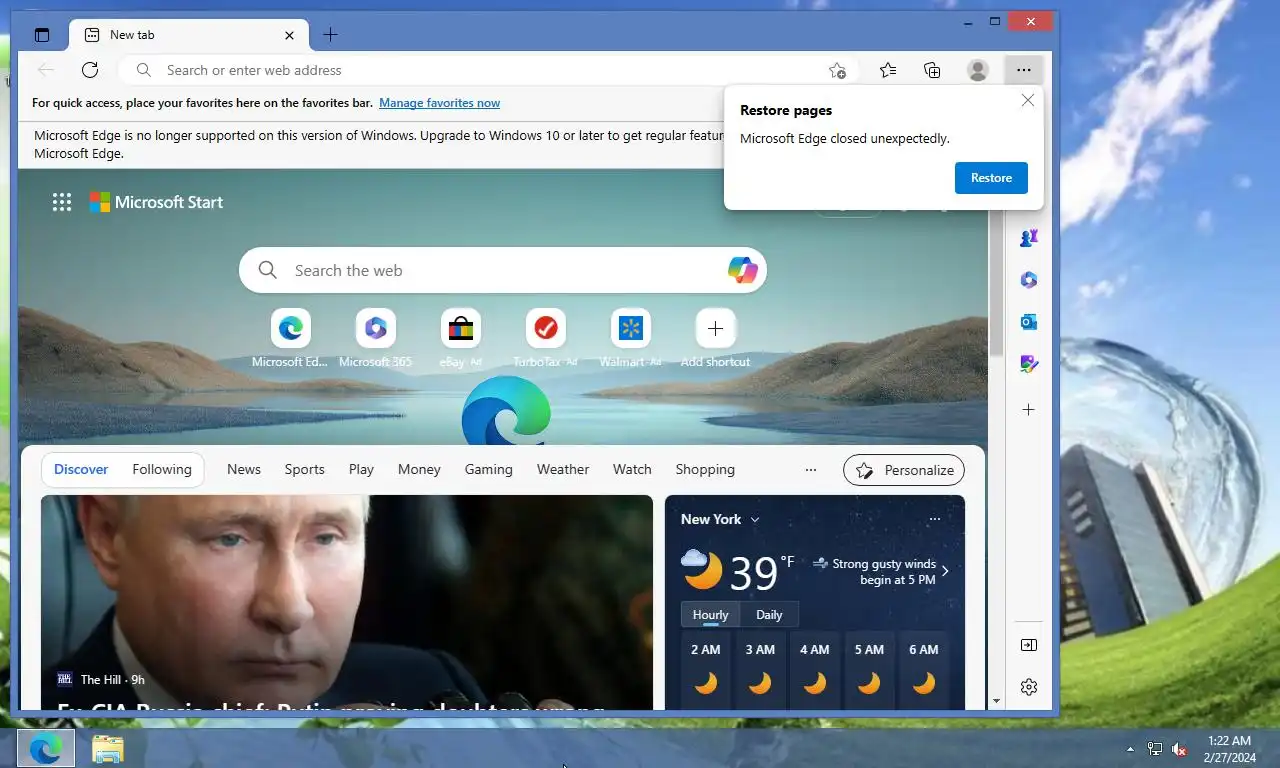Open a new tab with plus button
Image resolution: width=1280 pixels, height=768 pixels.
330,35
